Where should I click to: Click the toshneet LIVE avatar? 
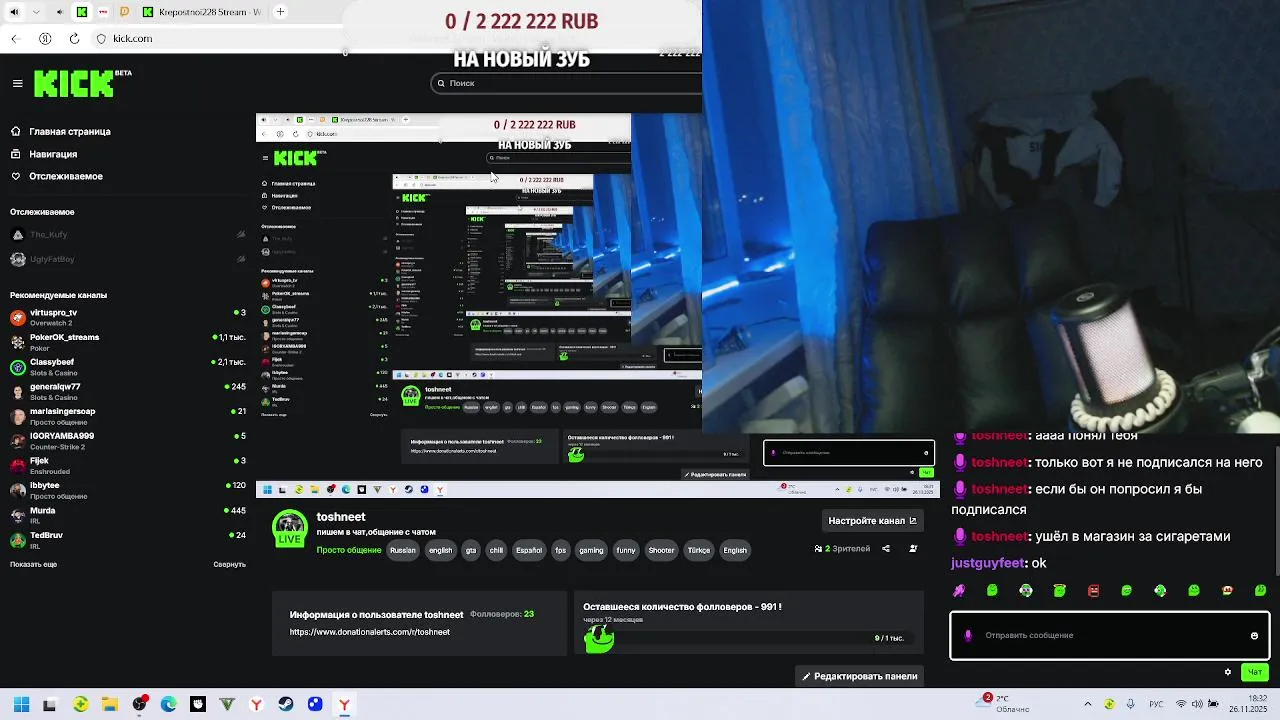pos(290,528)
